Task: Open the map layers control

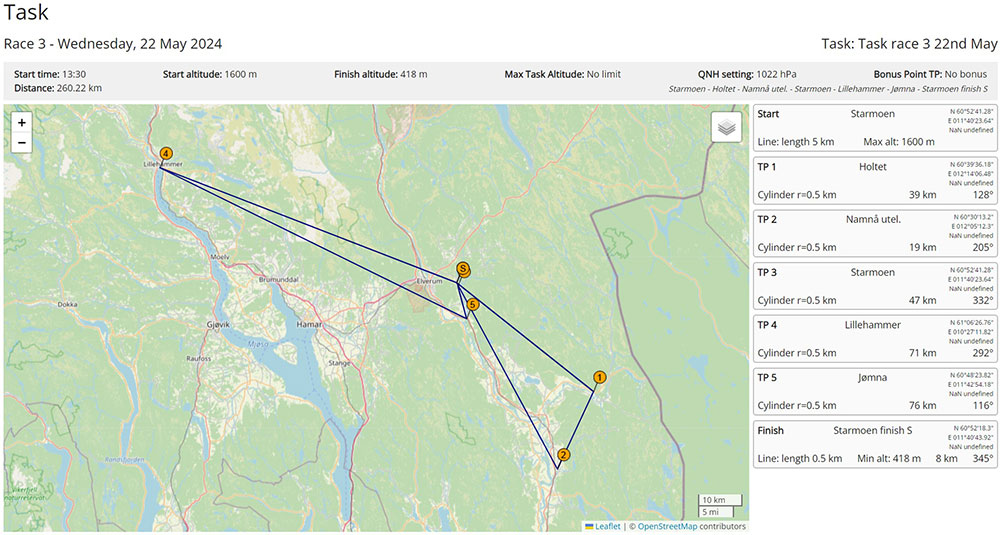Action: [x=727, y=127]
